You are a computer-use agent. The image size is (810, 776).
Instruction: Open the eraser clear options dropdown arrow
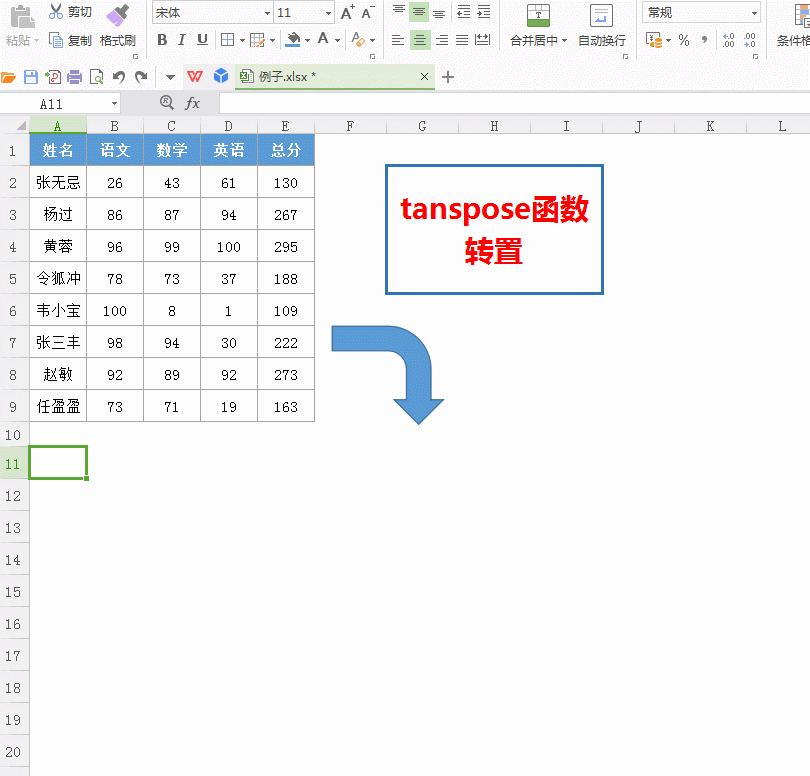tap(372, 40)
